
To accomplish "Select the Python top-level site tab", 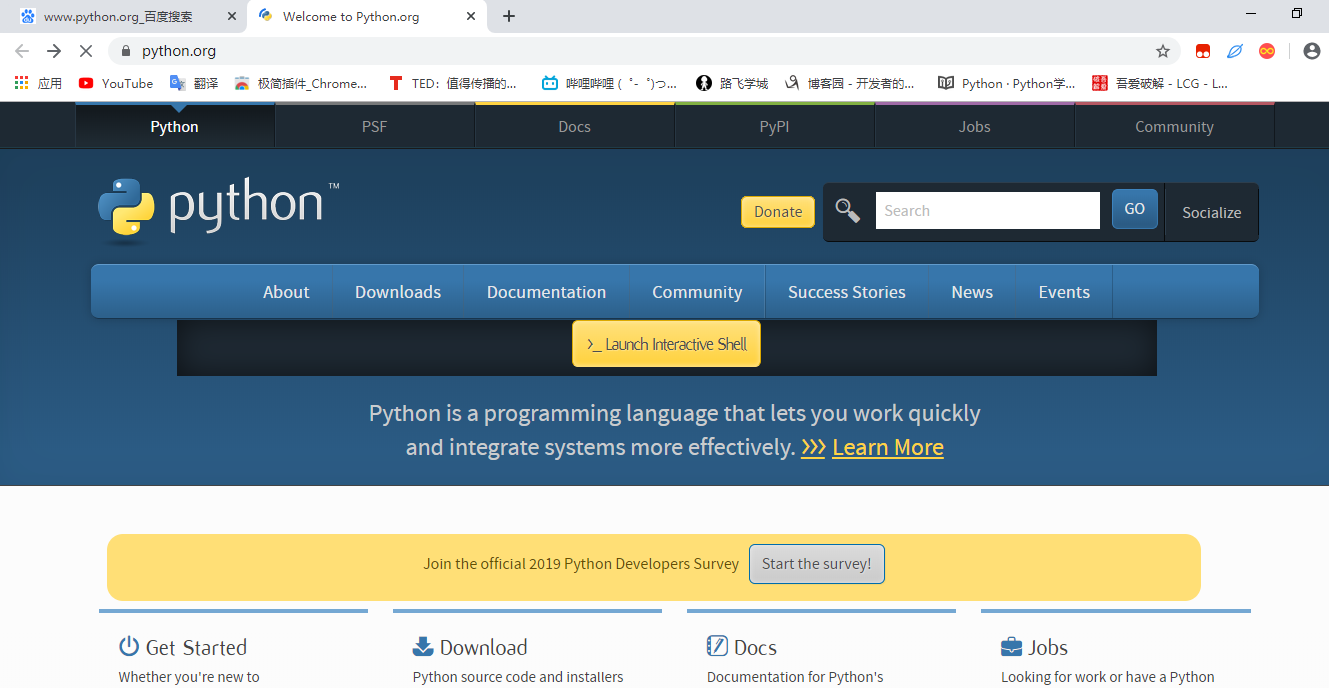I will click(175, 127).
